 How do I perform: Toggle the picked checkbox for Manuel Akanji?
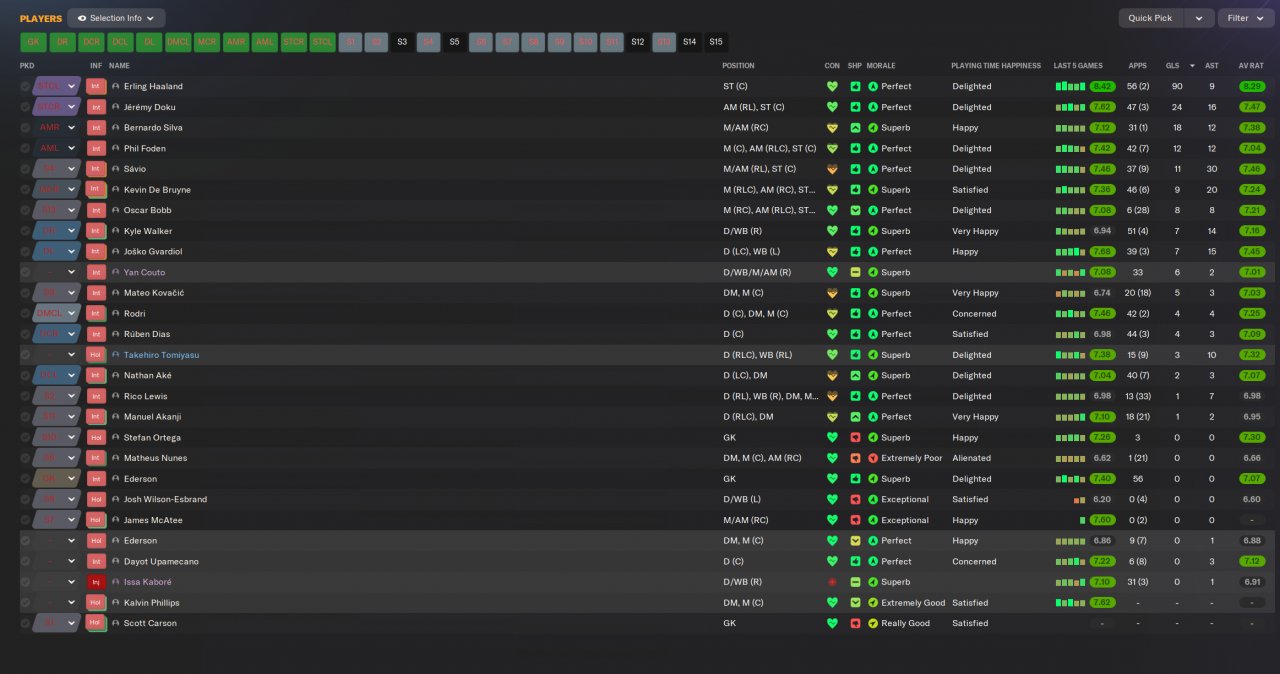(x=25, y=417)
